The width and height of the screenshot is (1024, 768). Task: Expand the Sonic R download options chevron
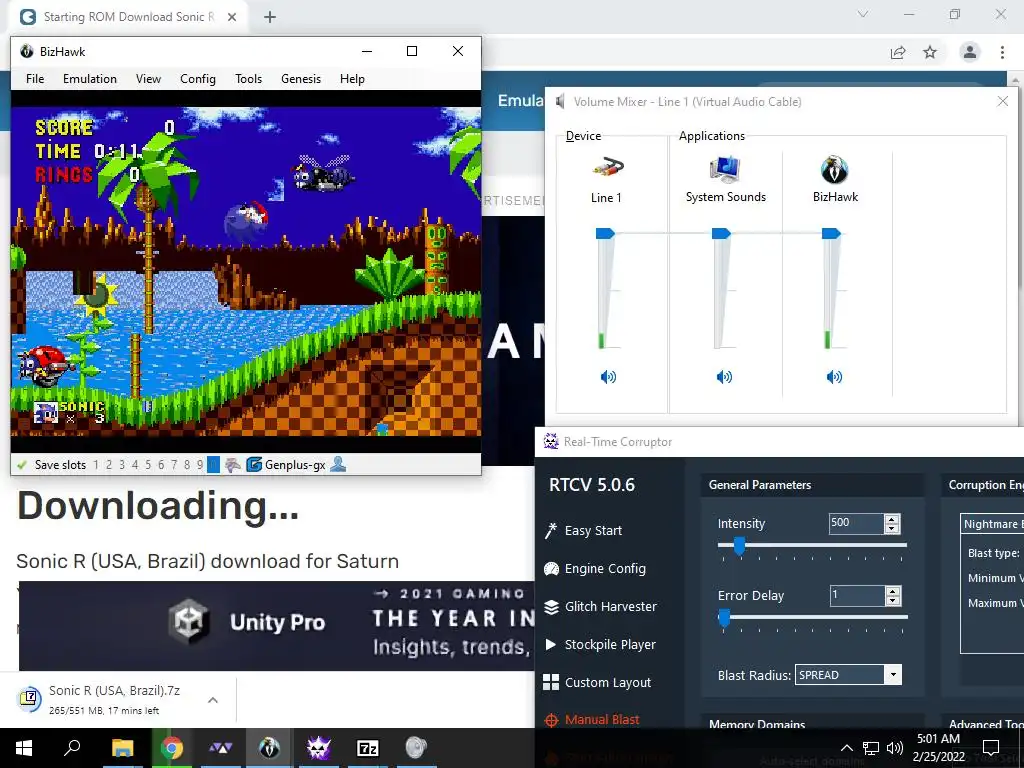click(213, 700)
